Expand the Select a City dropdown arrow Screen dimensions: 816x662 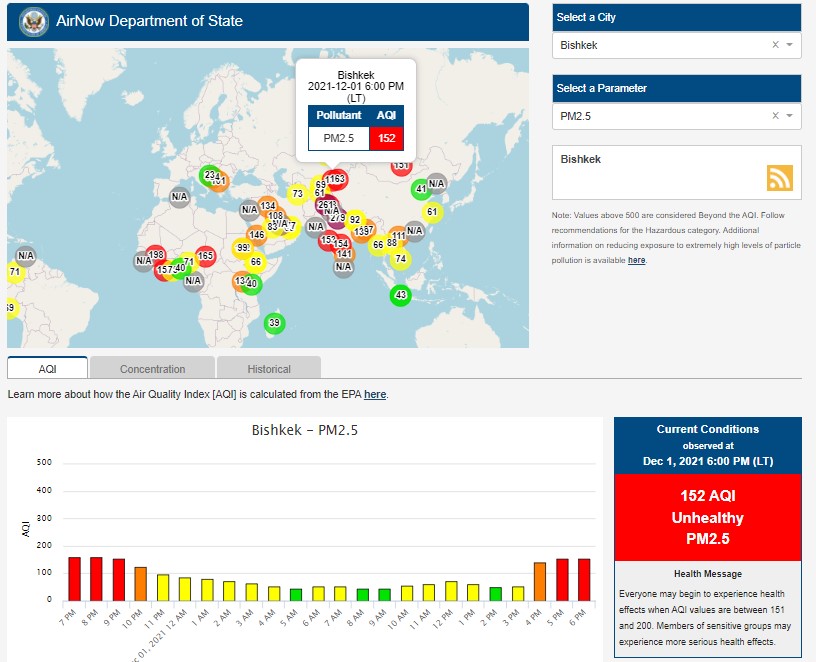(x=789, y=45)
